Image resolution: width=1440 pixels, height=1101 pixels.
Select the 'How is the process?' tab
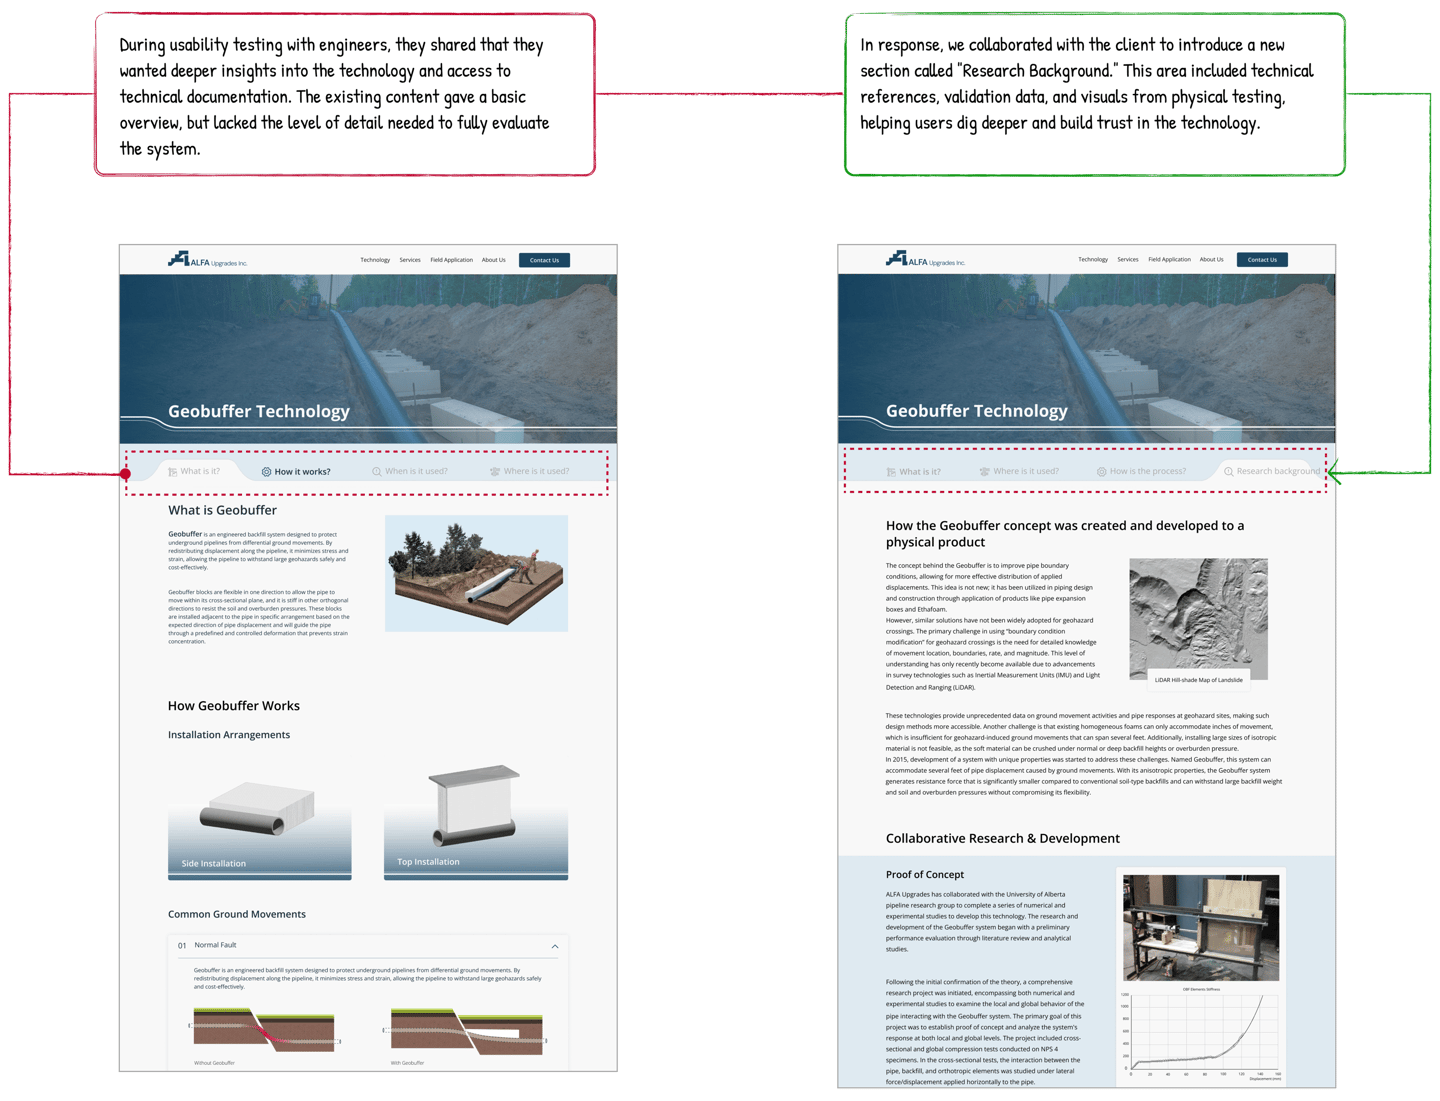pos(1141,471)
